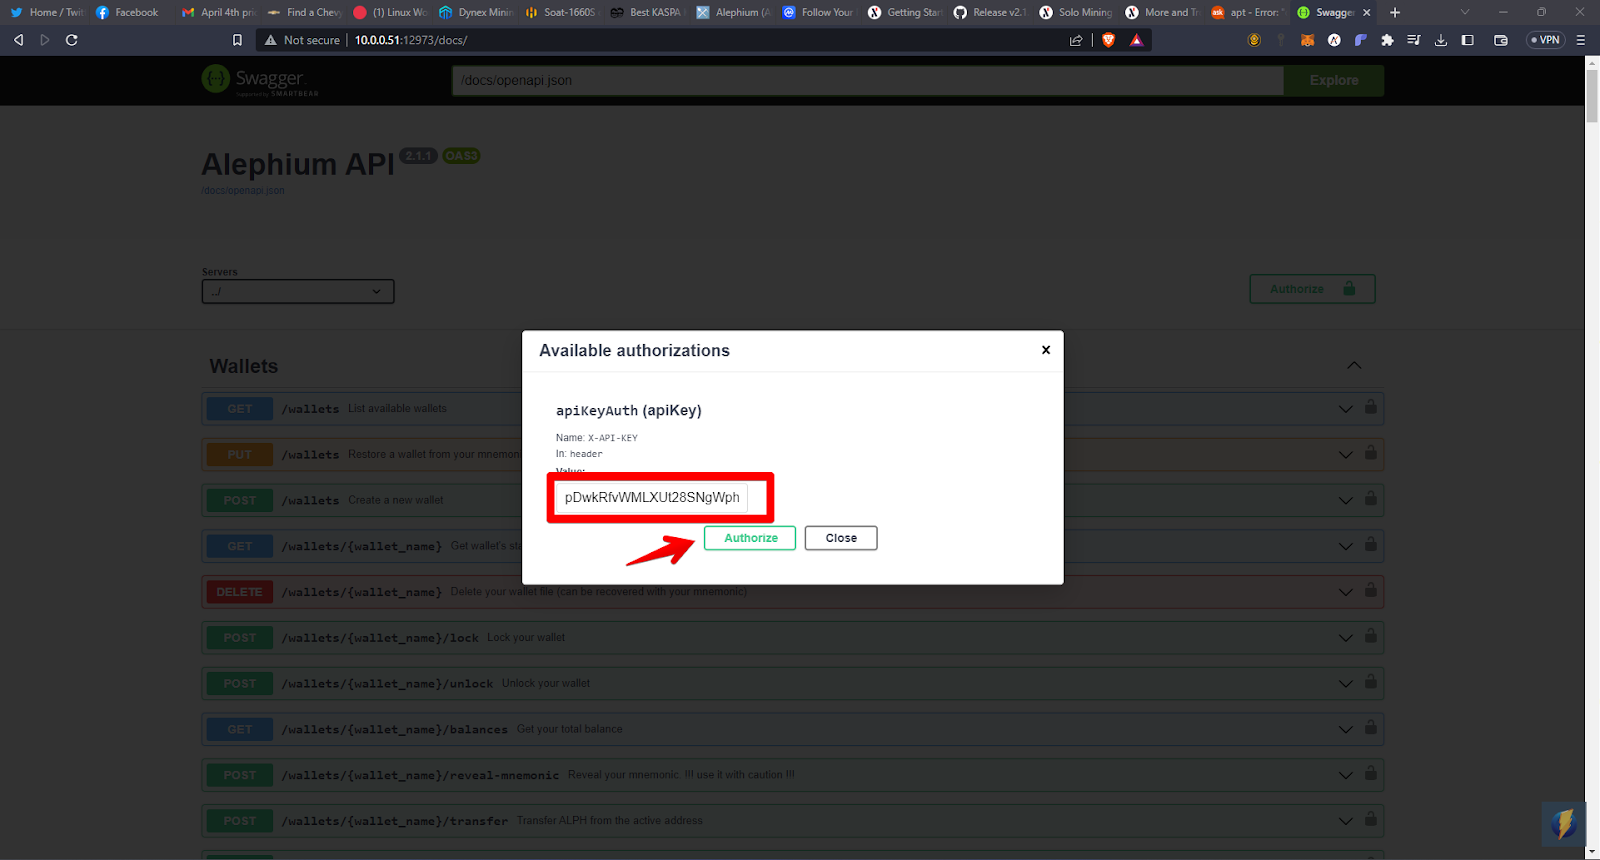Toggle the browser sidebar panel icon

[1467, 40]
